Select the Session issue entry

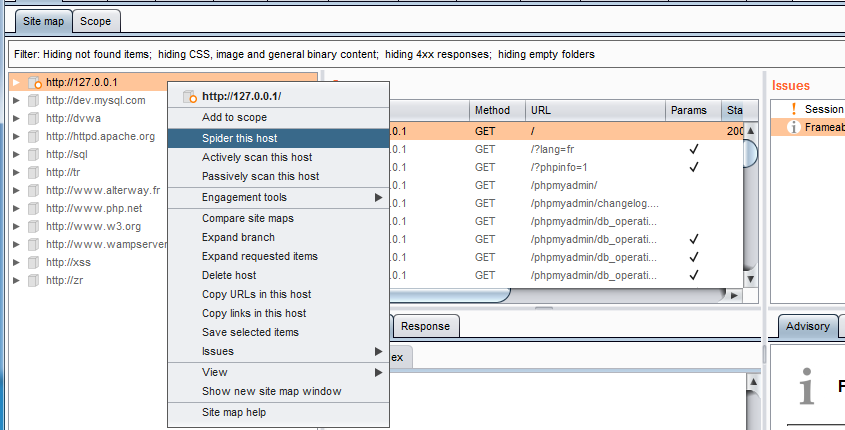coord(808,109)
